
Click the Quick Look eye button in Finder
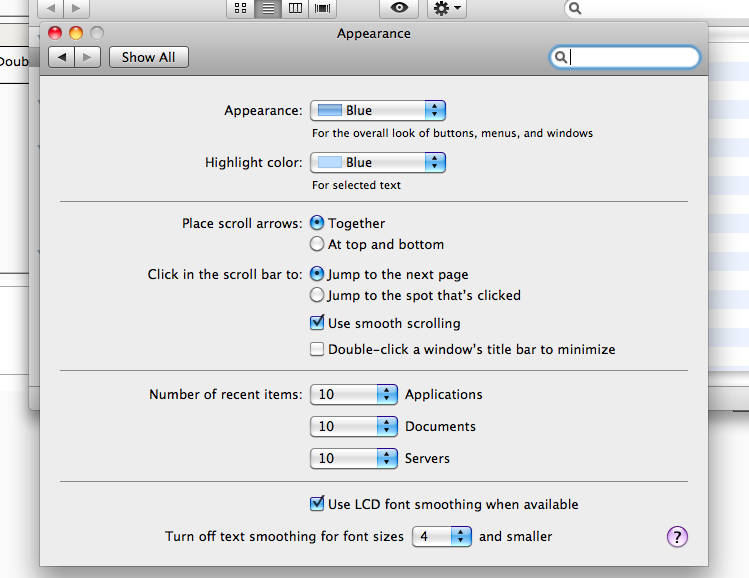coord(399,8)
